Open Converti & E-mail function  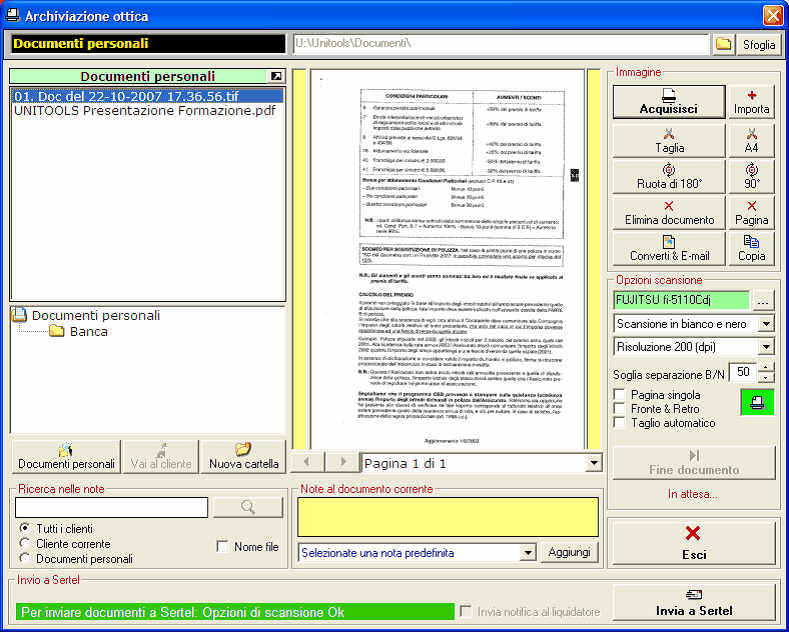pos(668,248)
